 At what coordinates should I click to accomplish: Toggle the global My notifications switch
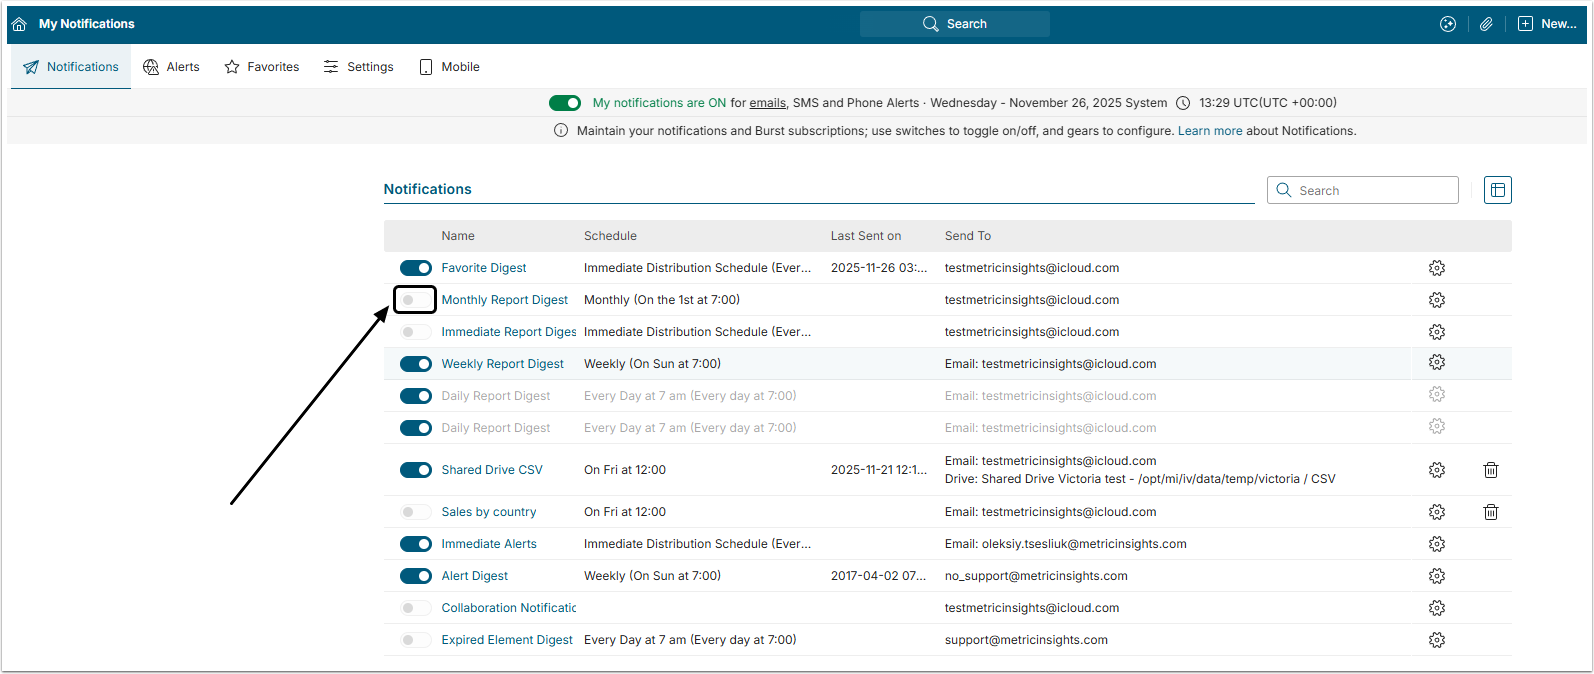pyautogui.click(x=565, y=103)
